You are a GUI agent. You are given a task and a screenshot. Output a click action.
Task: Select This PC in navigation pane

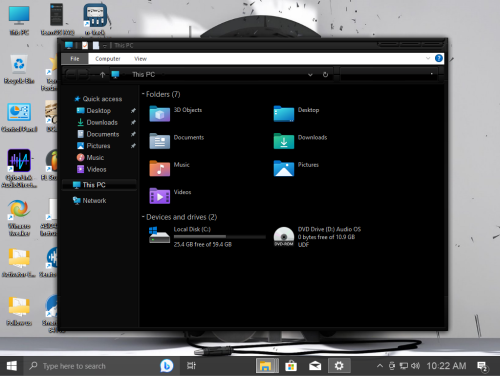click(x=99, y=185)
